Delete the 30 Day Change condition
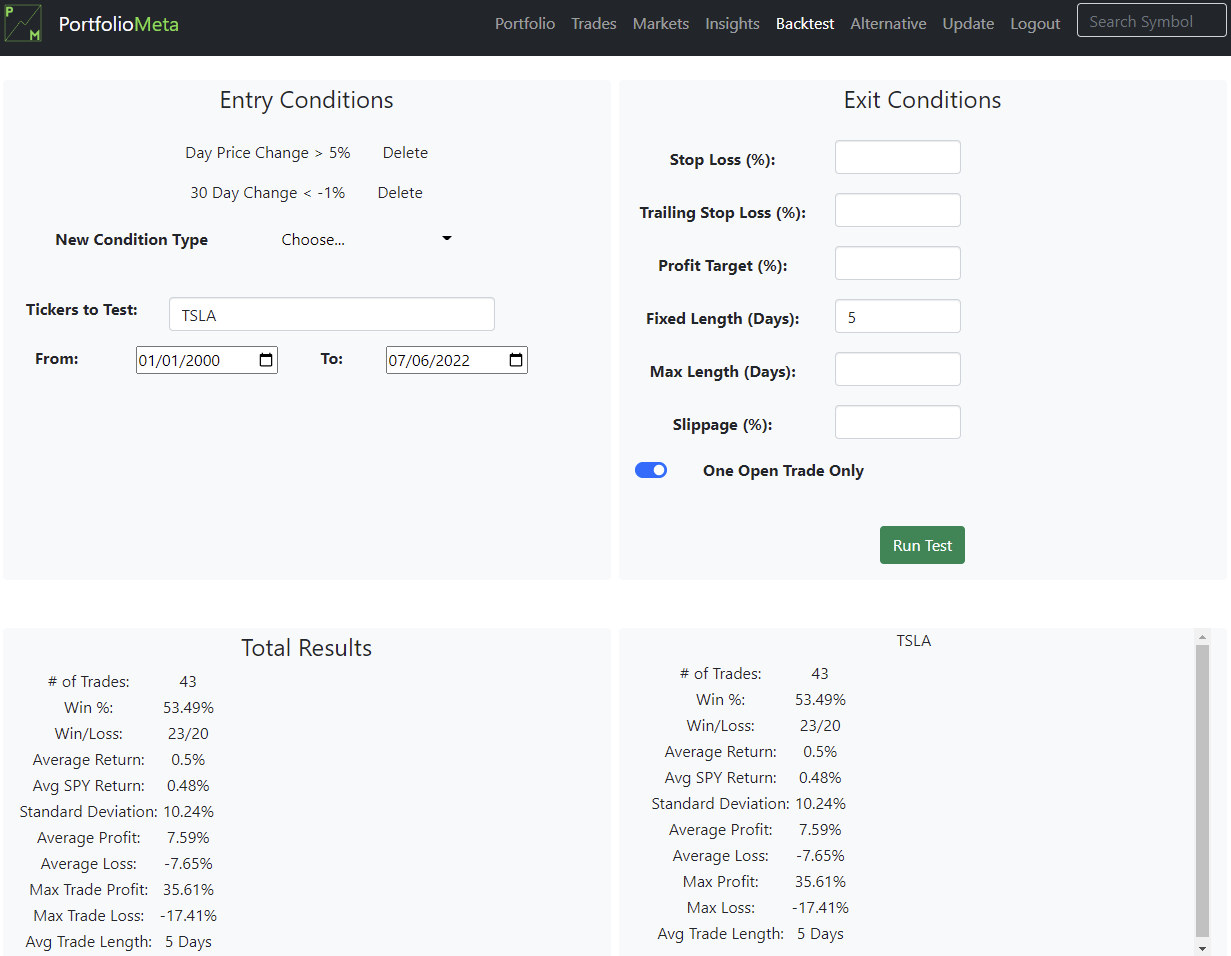Viewport: 1231px width, 956px height. pos(400,193)
